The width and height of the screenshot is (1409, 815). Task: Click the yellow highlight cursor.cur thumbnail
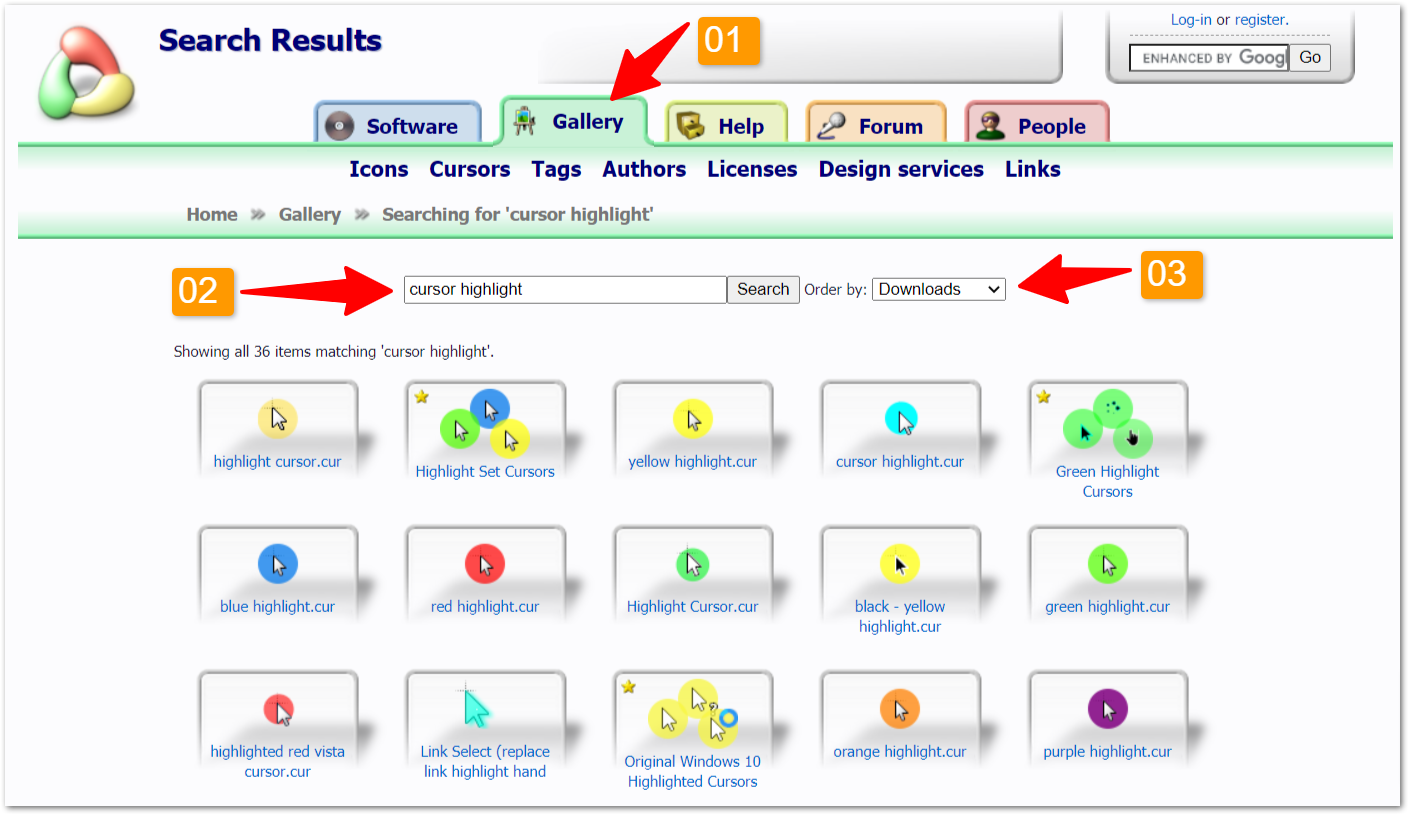pyautogui.click(x=278, y=418)
